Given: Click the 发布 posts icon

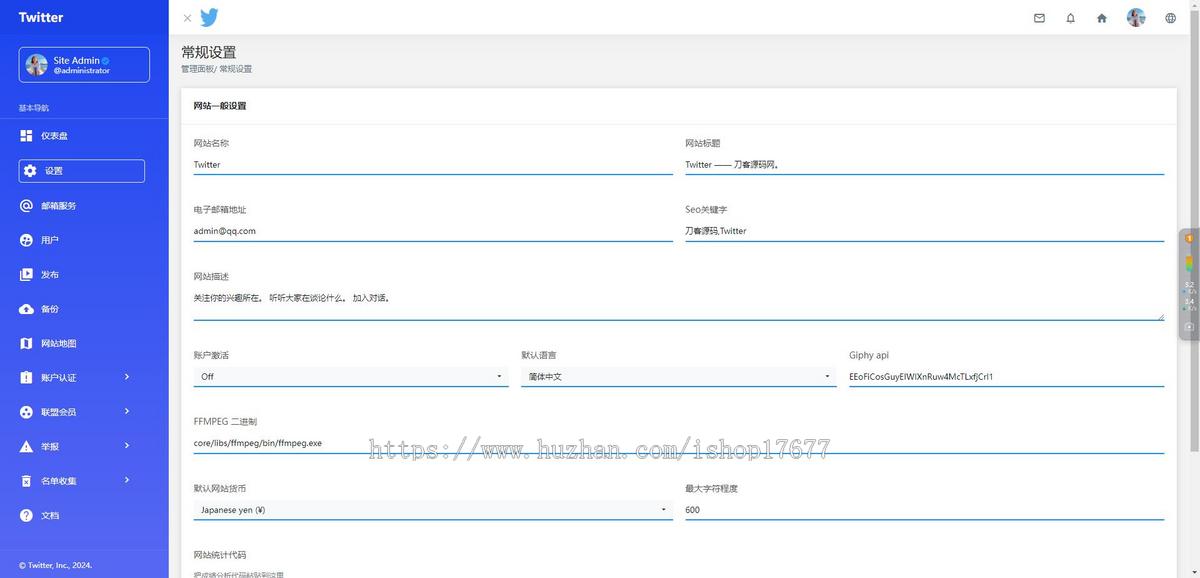Looking at the screenshot, I should pos(27,274).
